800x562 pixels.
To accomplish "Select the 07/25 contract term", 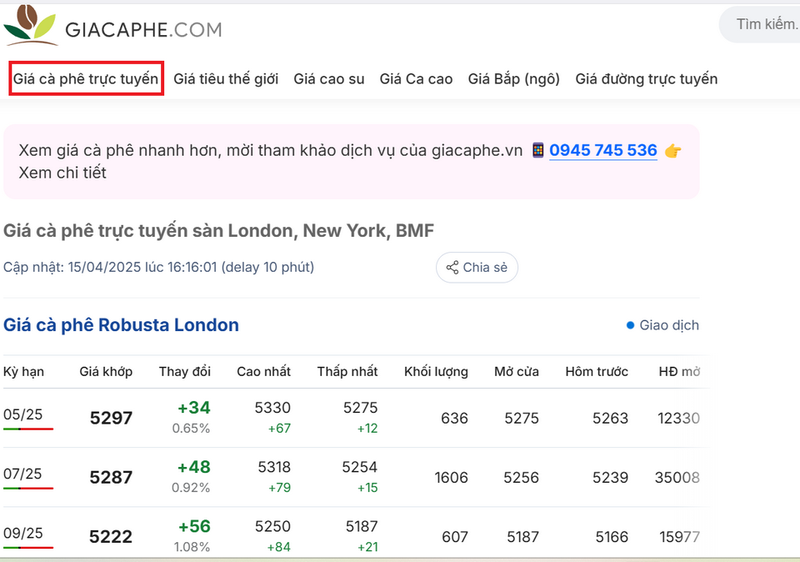I will (x=22, y=474).
